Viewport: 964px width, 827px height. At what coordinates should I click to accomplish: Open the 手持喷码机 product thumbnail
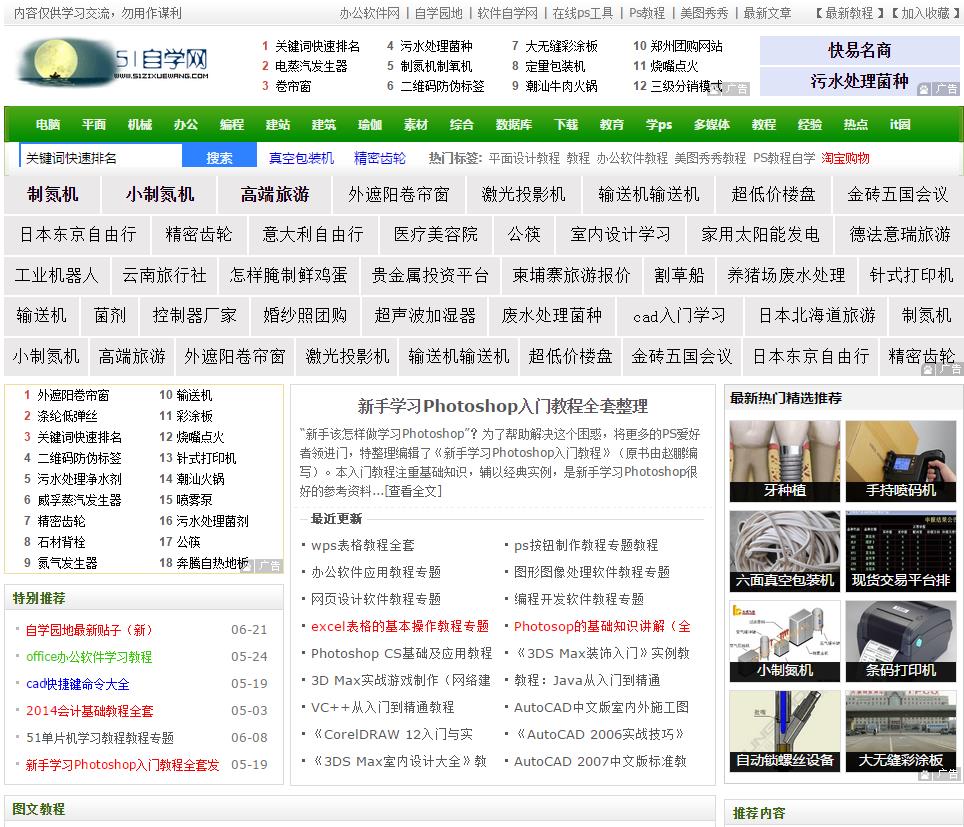click(900, 460)
